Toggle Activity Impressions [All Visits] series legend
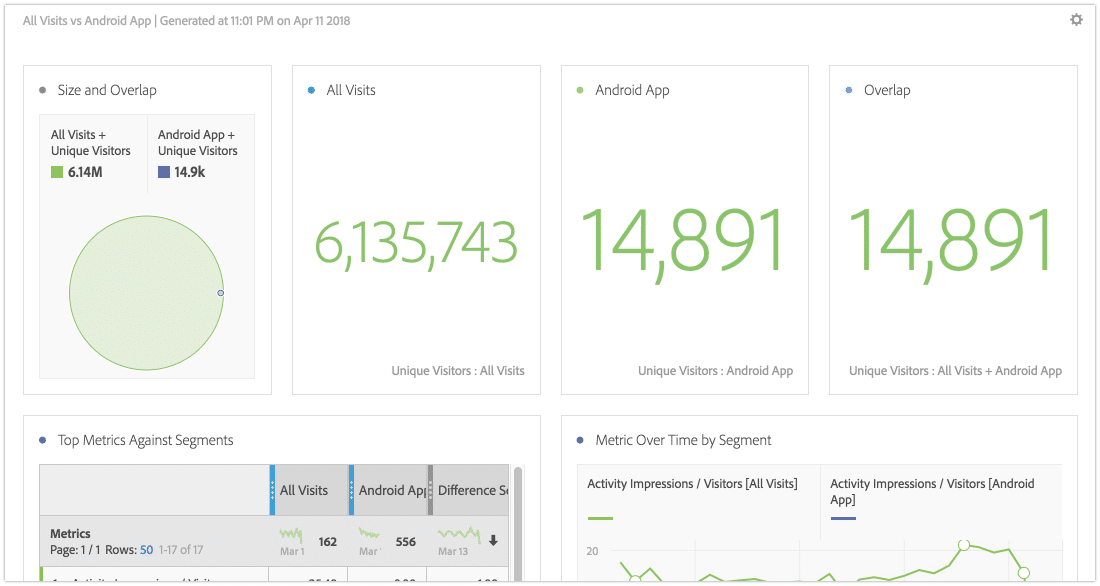This screenshot has height=586, width=1100. coord(692,484)
